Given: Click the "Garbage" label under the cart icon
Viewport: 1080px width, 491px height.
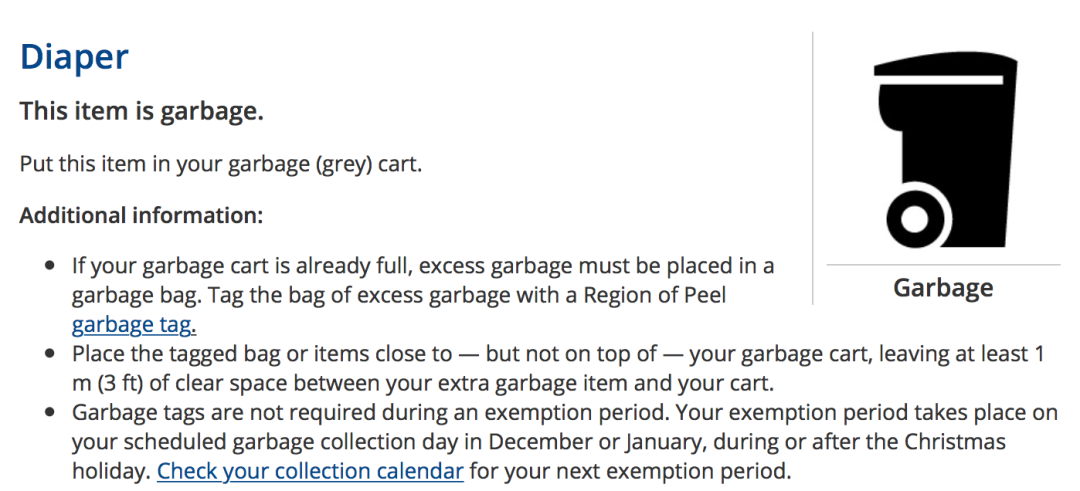Looking at the screenshot, I should [x=943, y=287].
